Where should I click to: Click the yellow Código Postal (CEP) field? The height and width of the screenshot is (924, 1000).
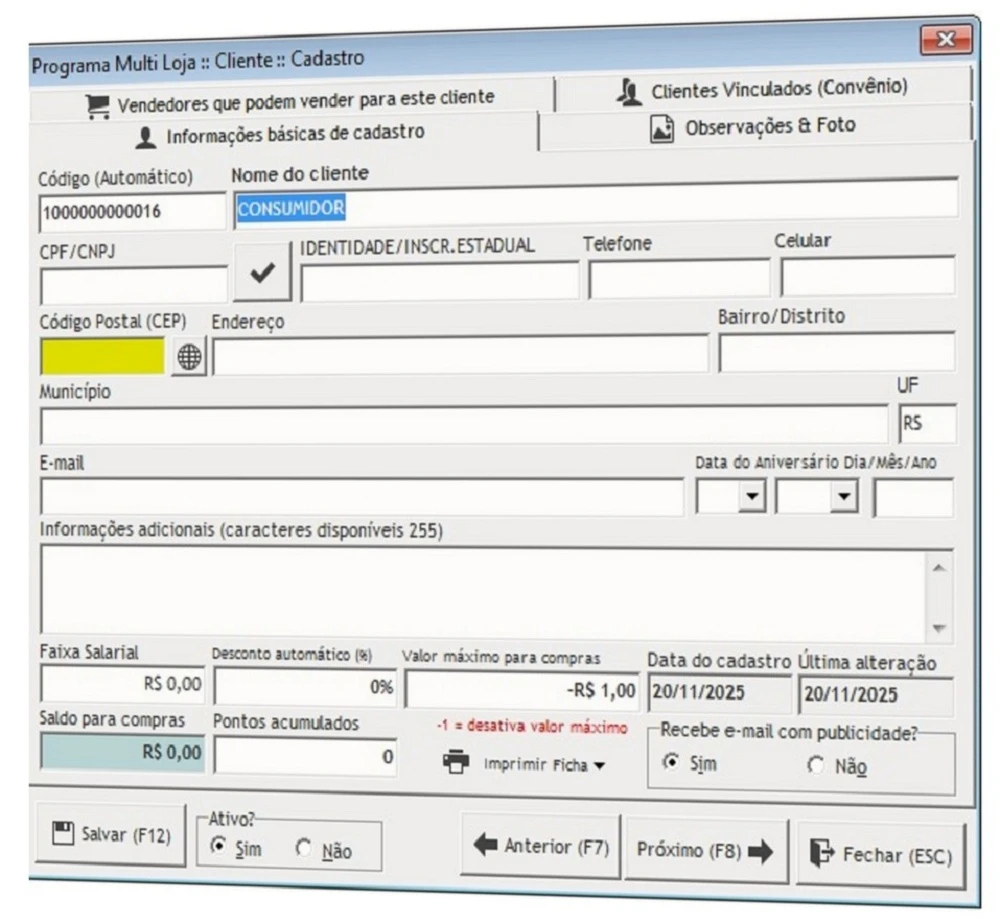click(x=101, y=356)
